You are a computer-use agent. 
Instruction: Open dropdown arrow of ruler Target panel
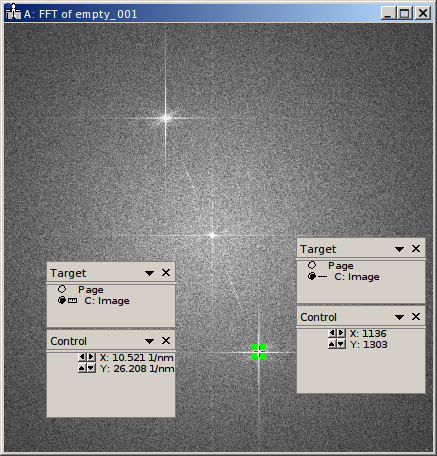click(149, 273)
